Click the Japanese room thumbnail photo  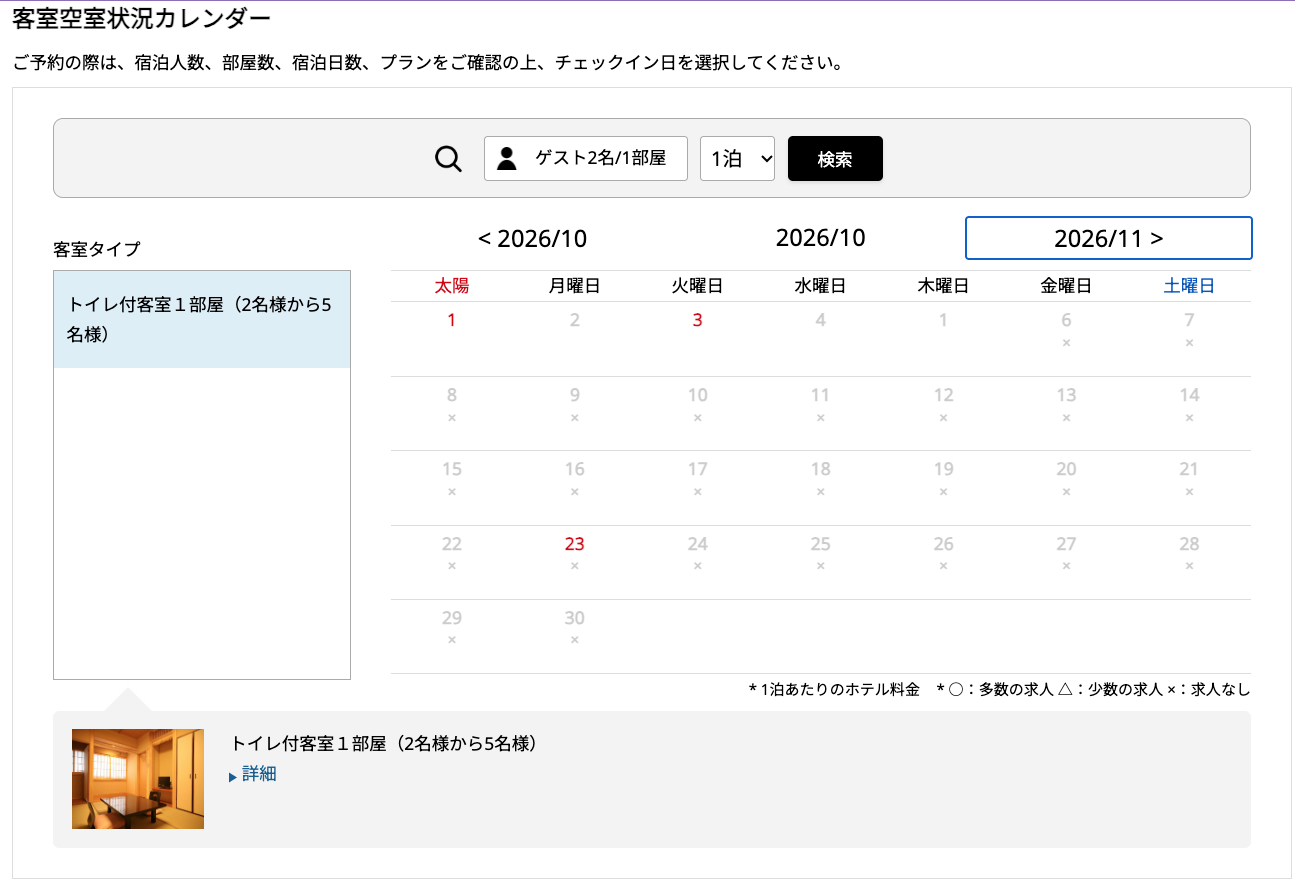(138, 779)
